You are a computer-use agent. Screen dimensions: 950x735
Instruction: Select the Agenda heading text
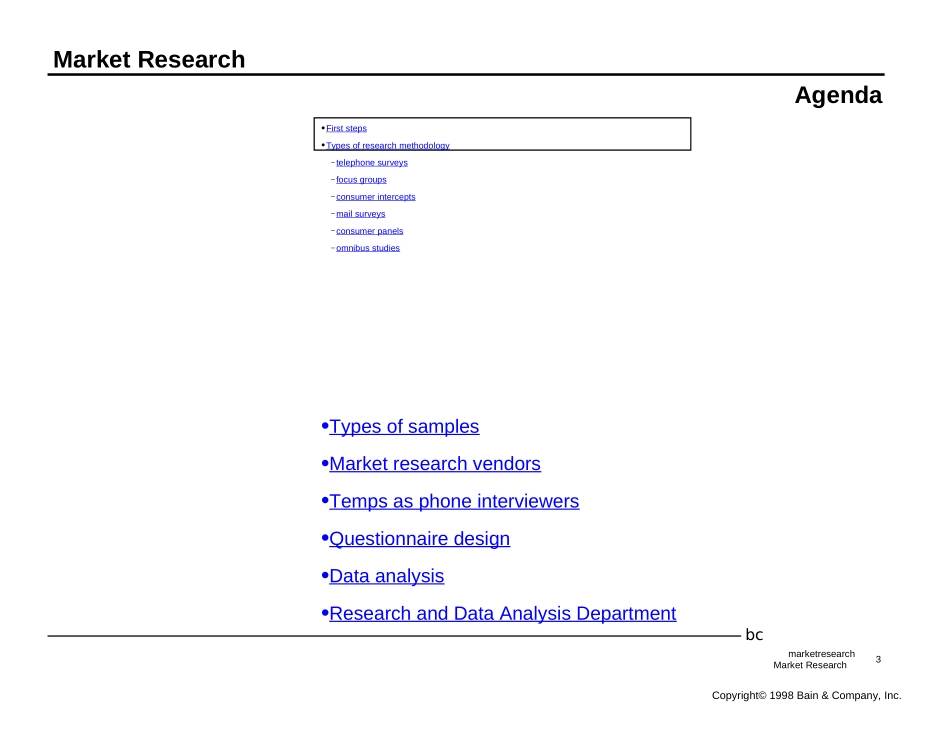[x=838, y=95]
